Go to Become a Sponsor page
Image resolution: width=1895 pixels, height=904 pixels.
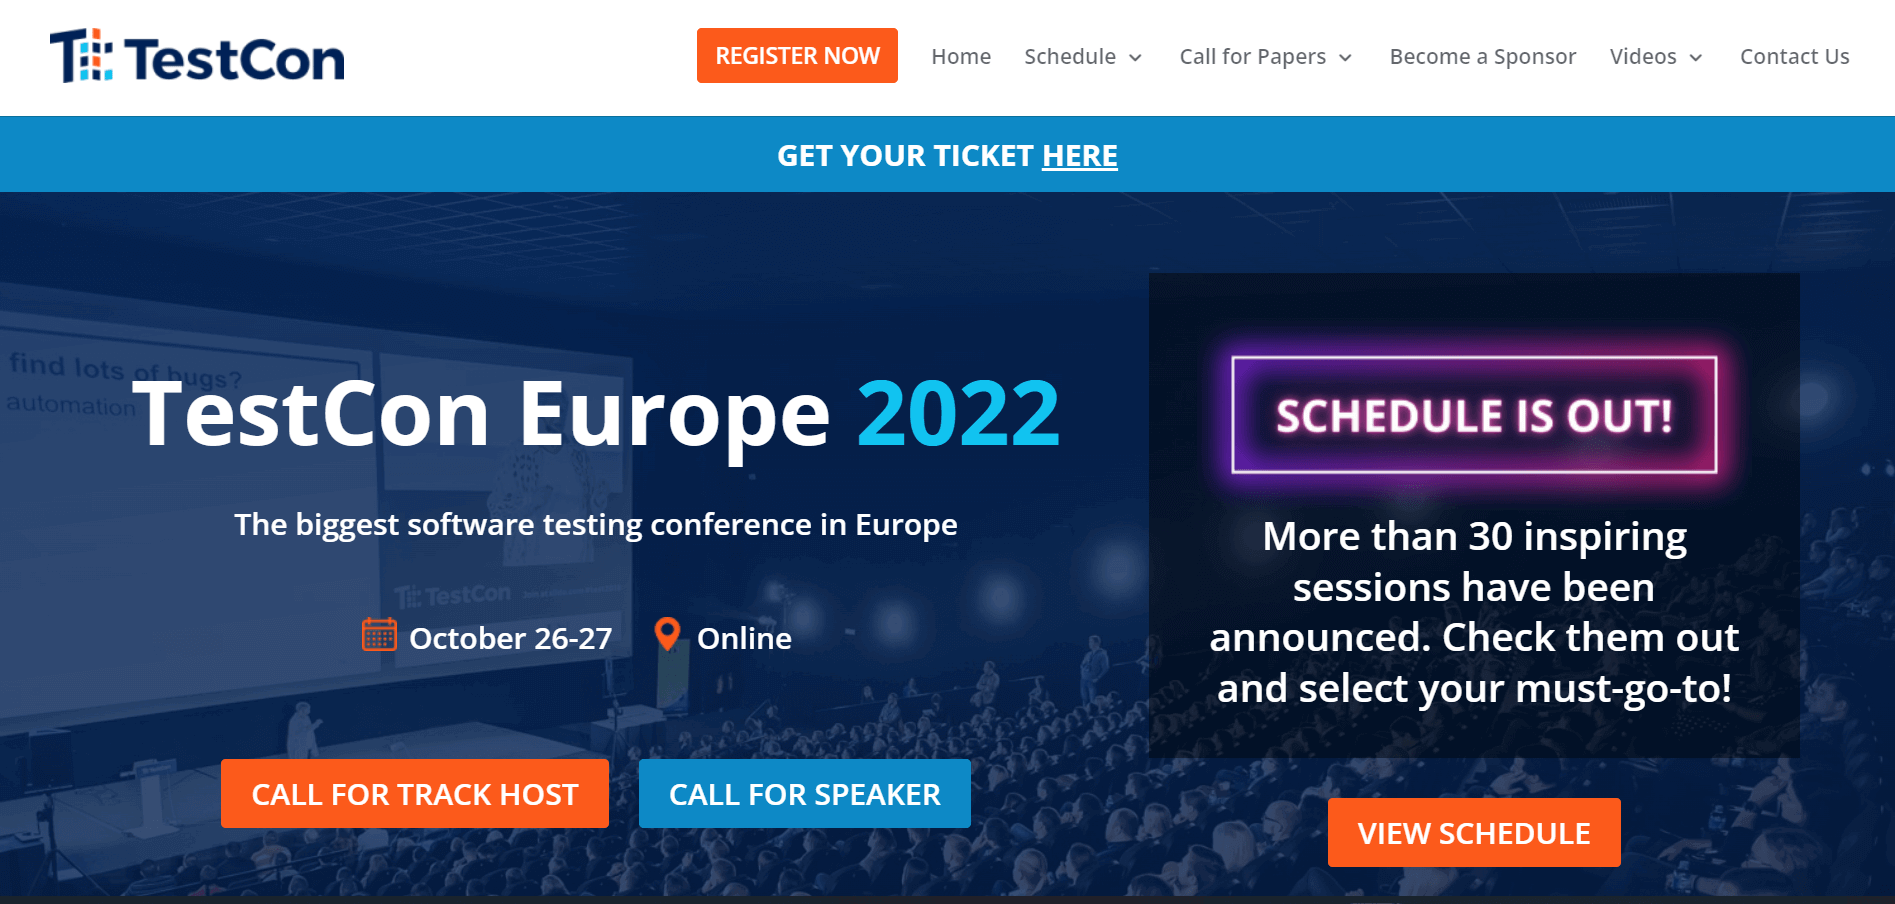coord(1482,57)
